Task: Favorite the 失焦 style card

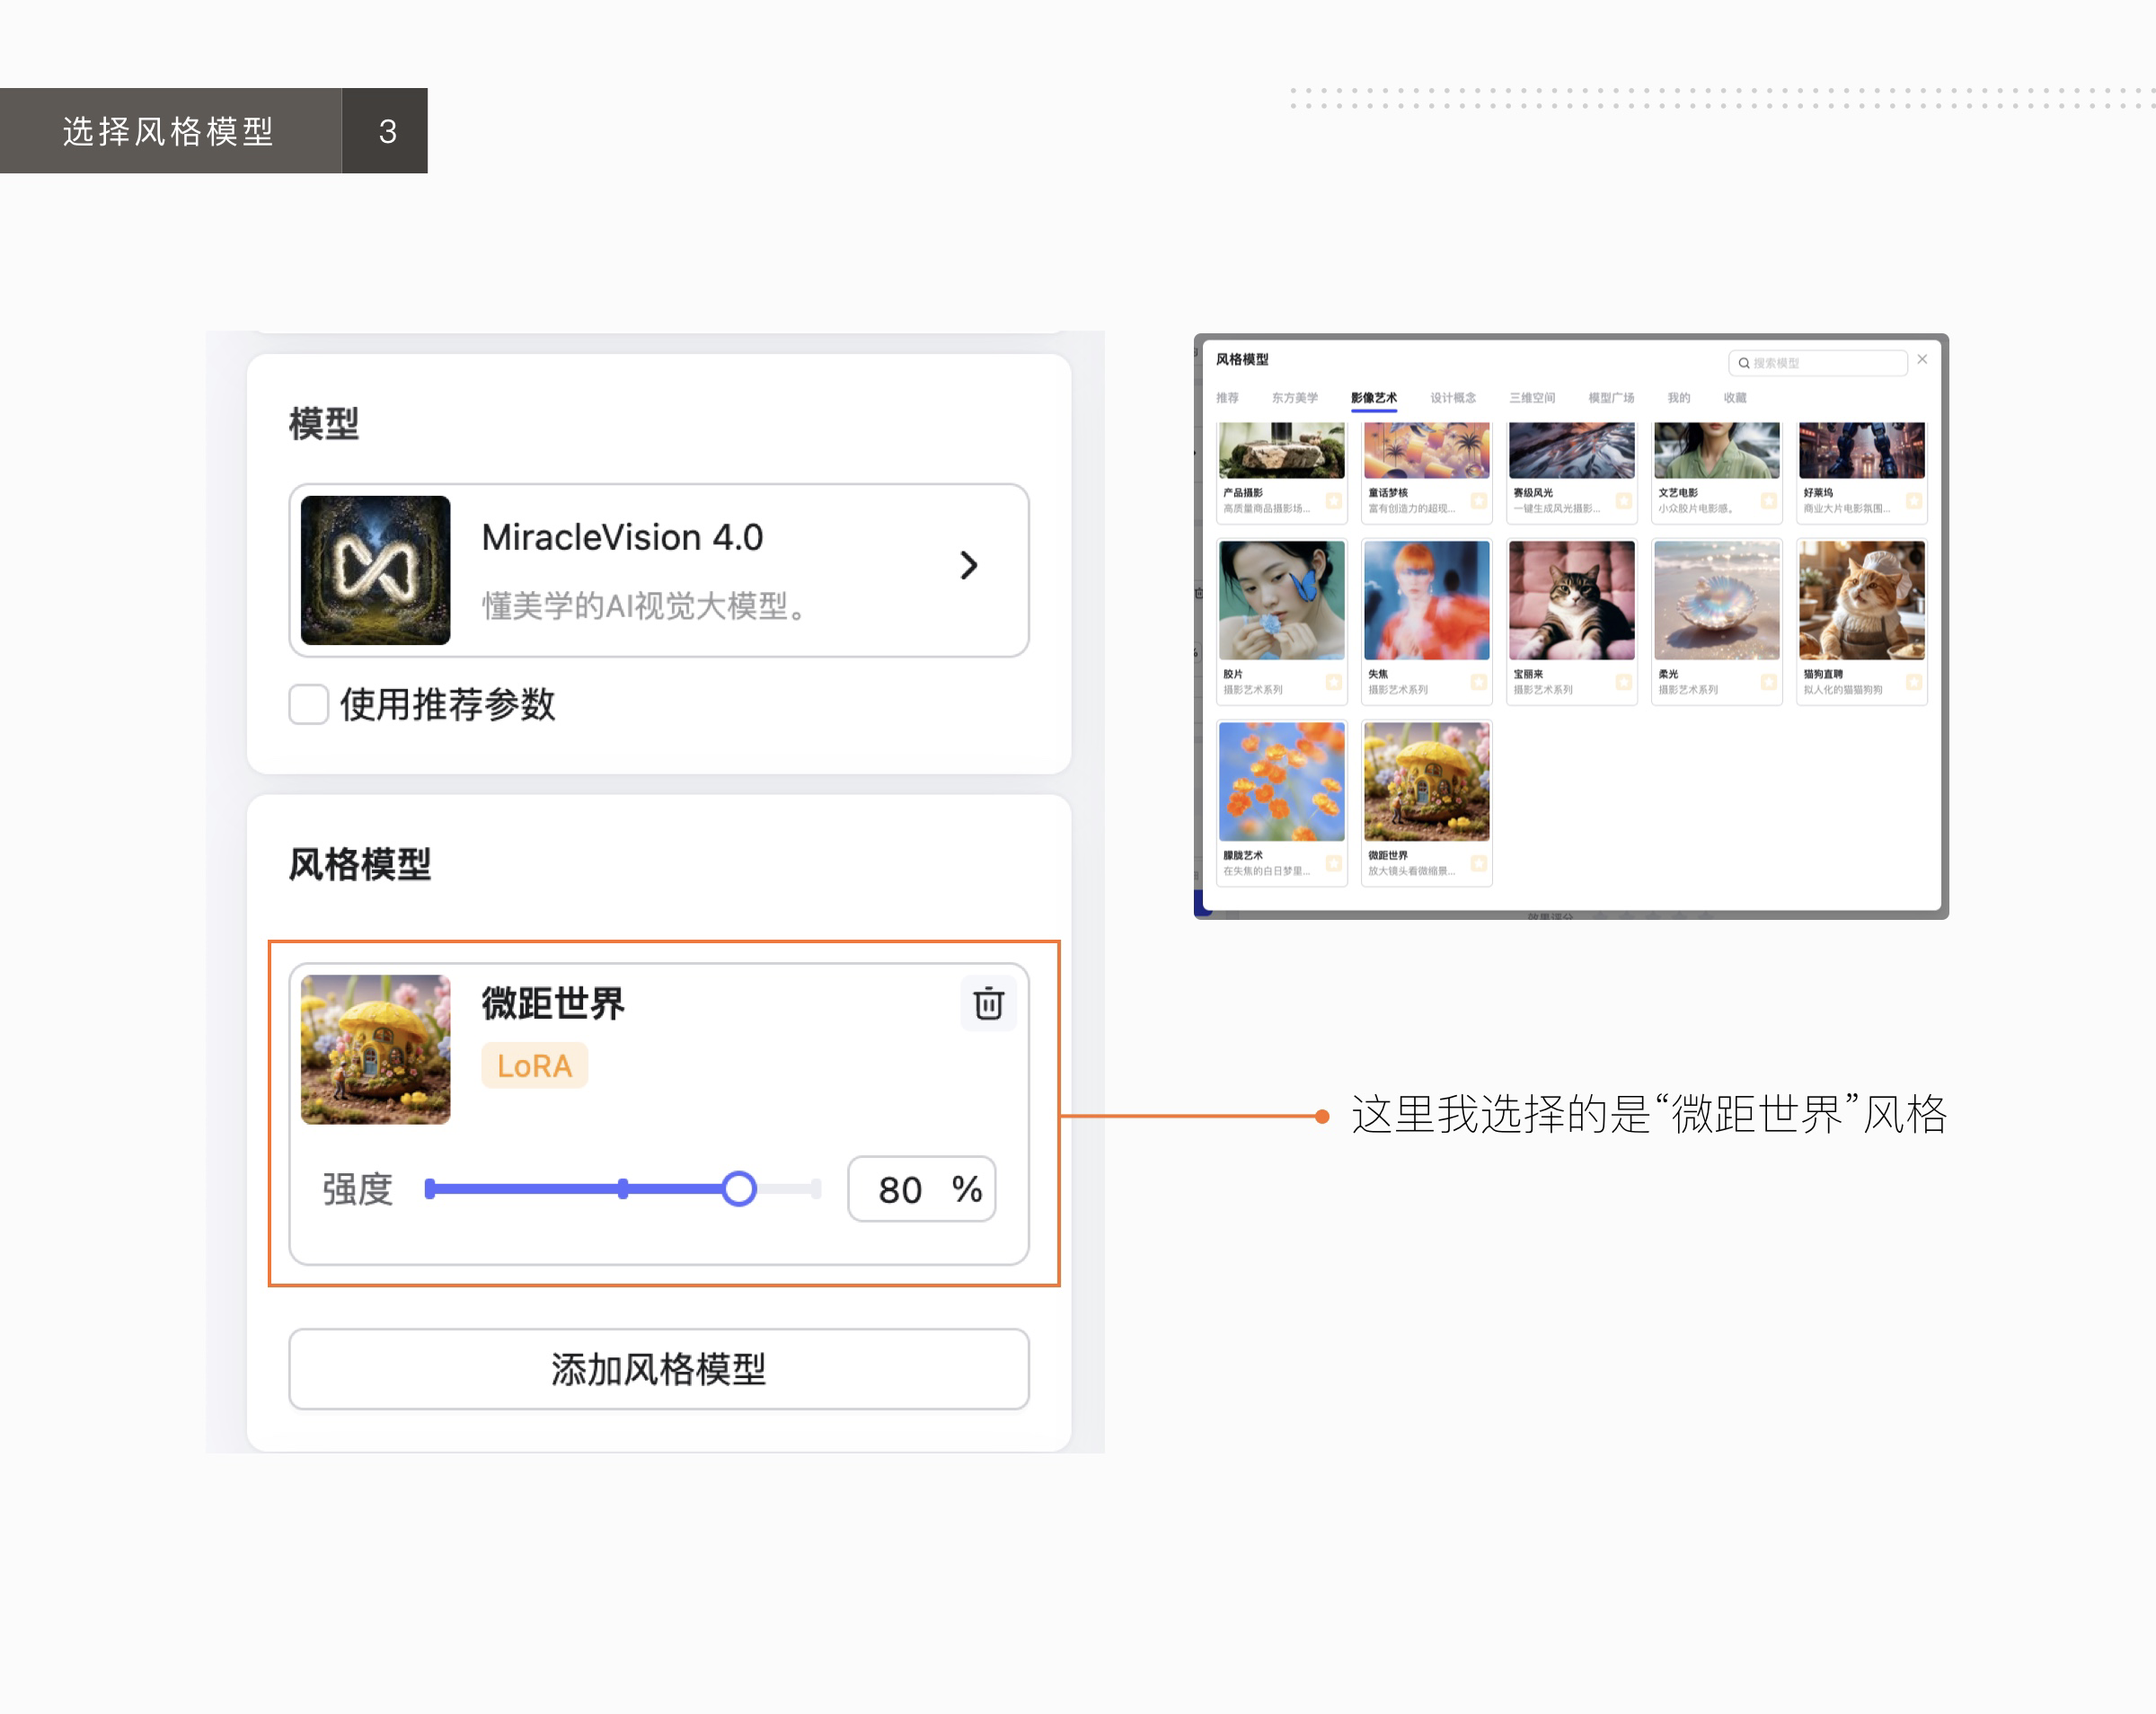Action: point(1479,682)
